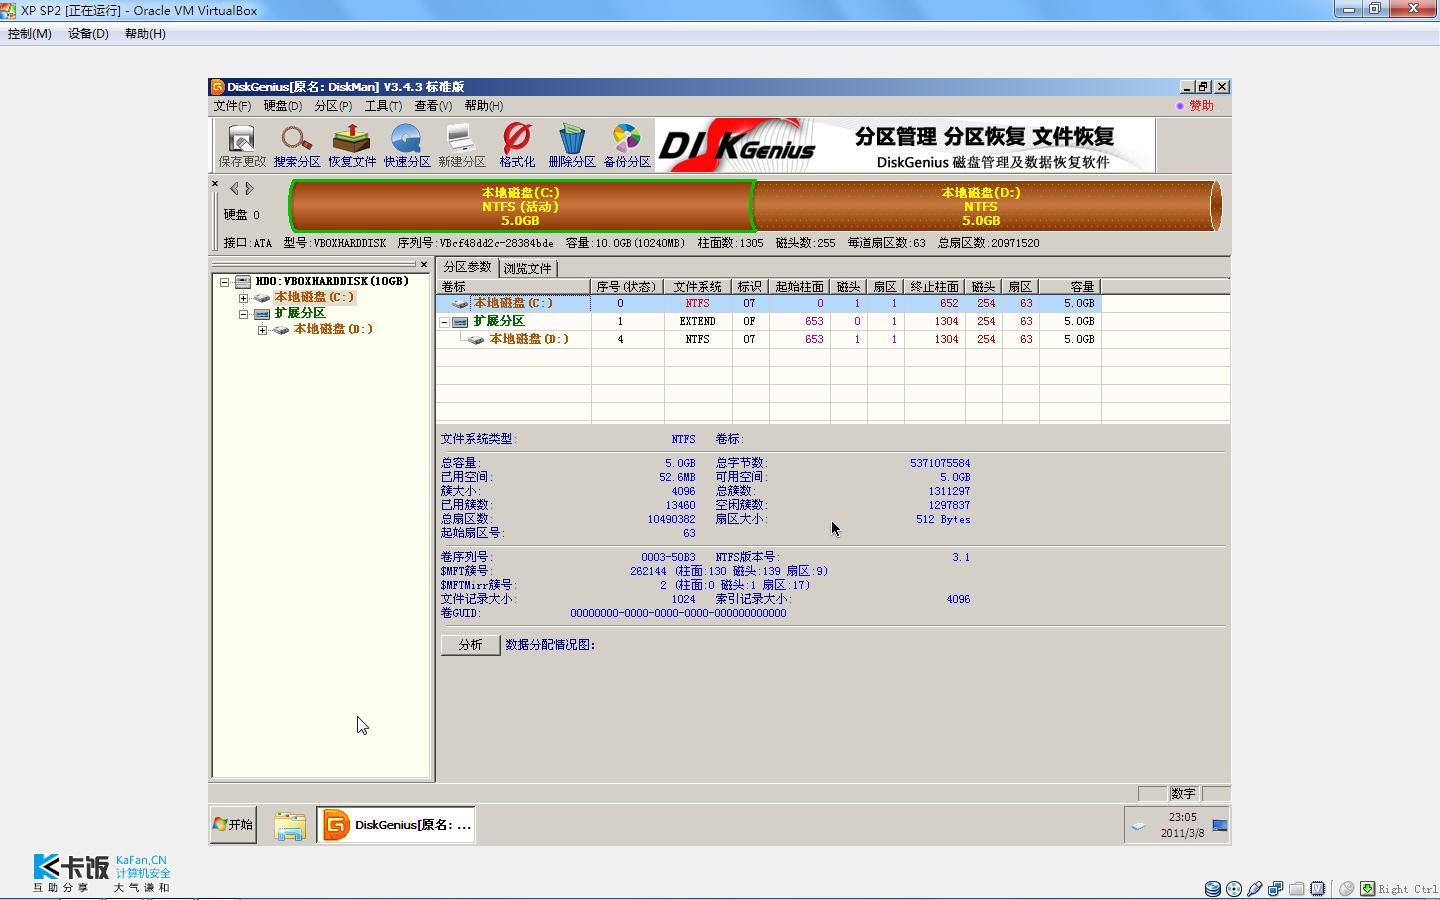
Task: Select 本地磁盘(D:) in left tree
Action: click(333, 330)
